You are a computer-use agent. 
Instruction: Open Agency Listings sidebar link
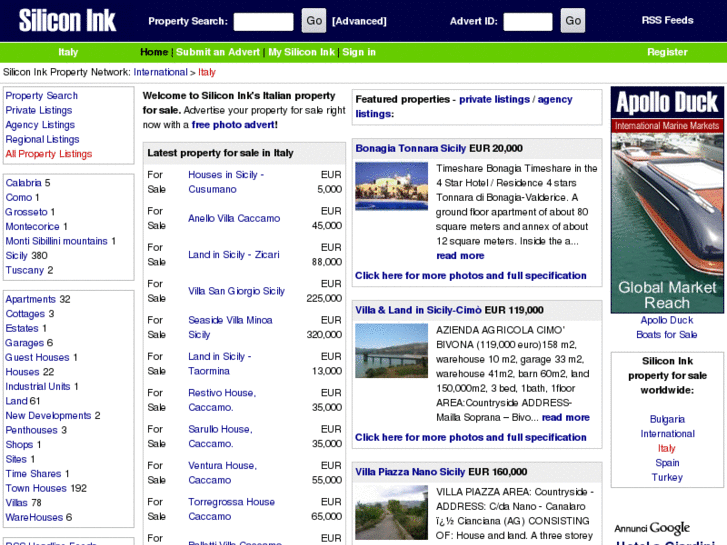[x=40, y=125]
